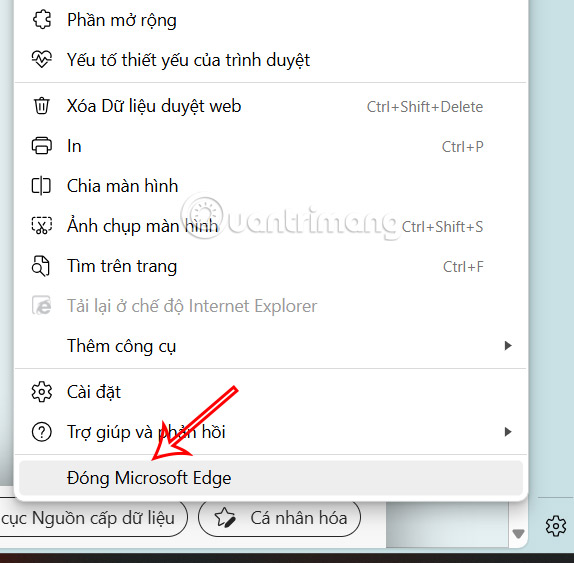Click the find on page magnifier icon
Image resolution: width=574 pixels, height=563 pixels.
click(x=41, y=266)
